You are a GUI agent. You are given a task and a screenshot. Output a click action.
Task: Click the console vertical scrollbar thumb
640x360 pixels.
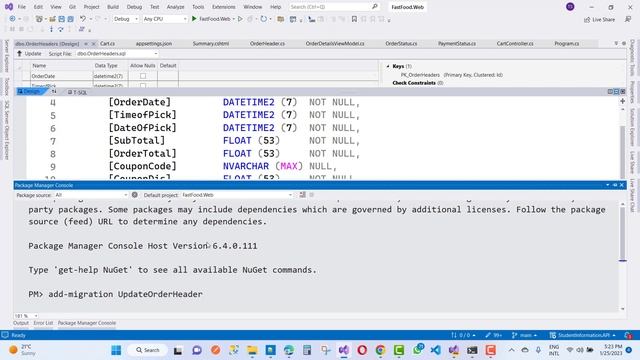(x=622, y=233)
